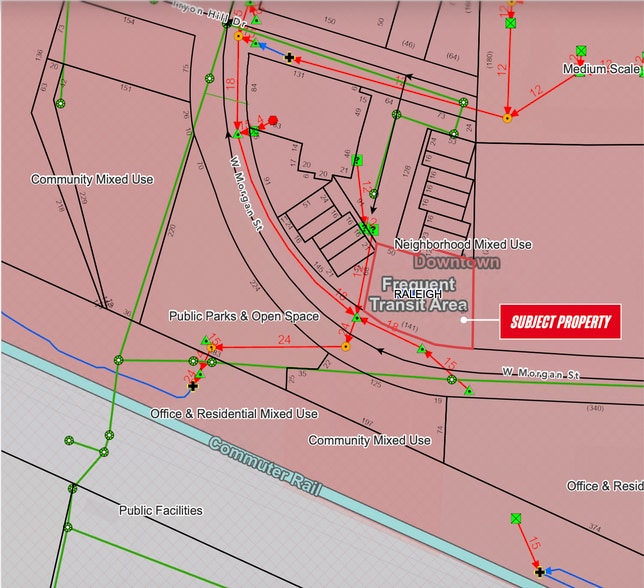Click the green ring manhole near parcel 24 and 53
This screenshot has height=588, width=644.
coord(453,133)
